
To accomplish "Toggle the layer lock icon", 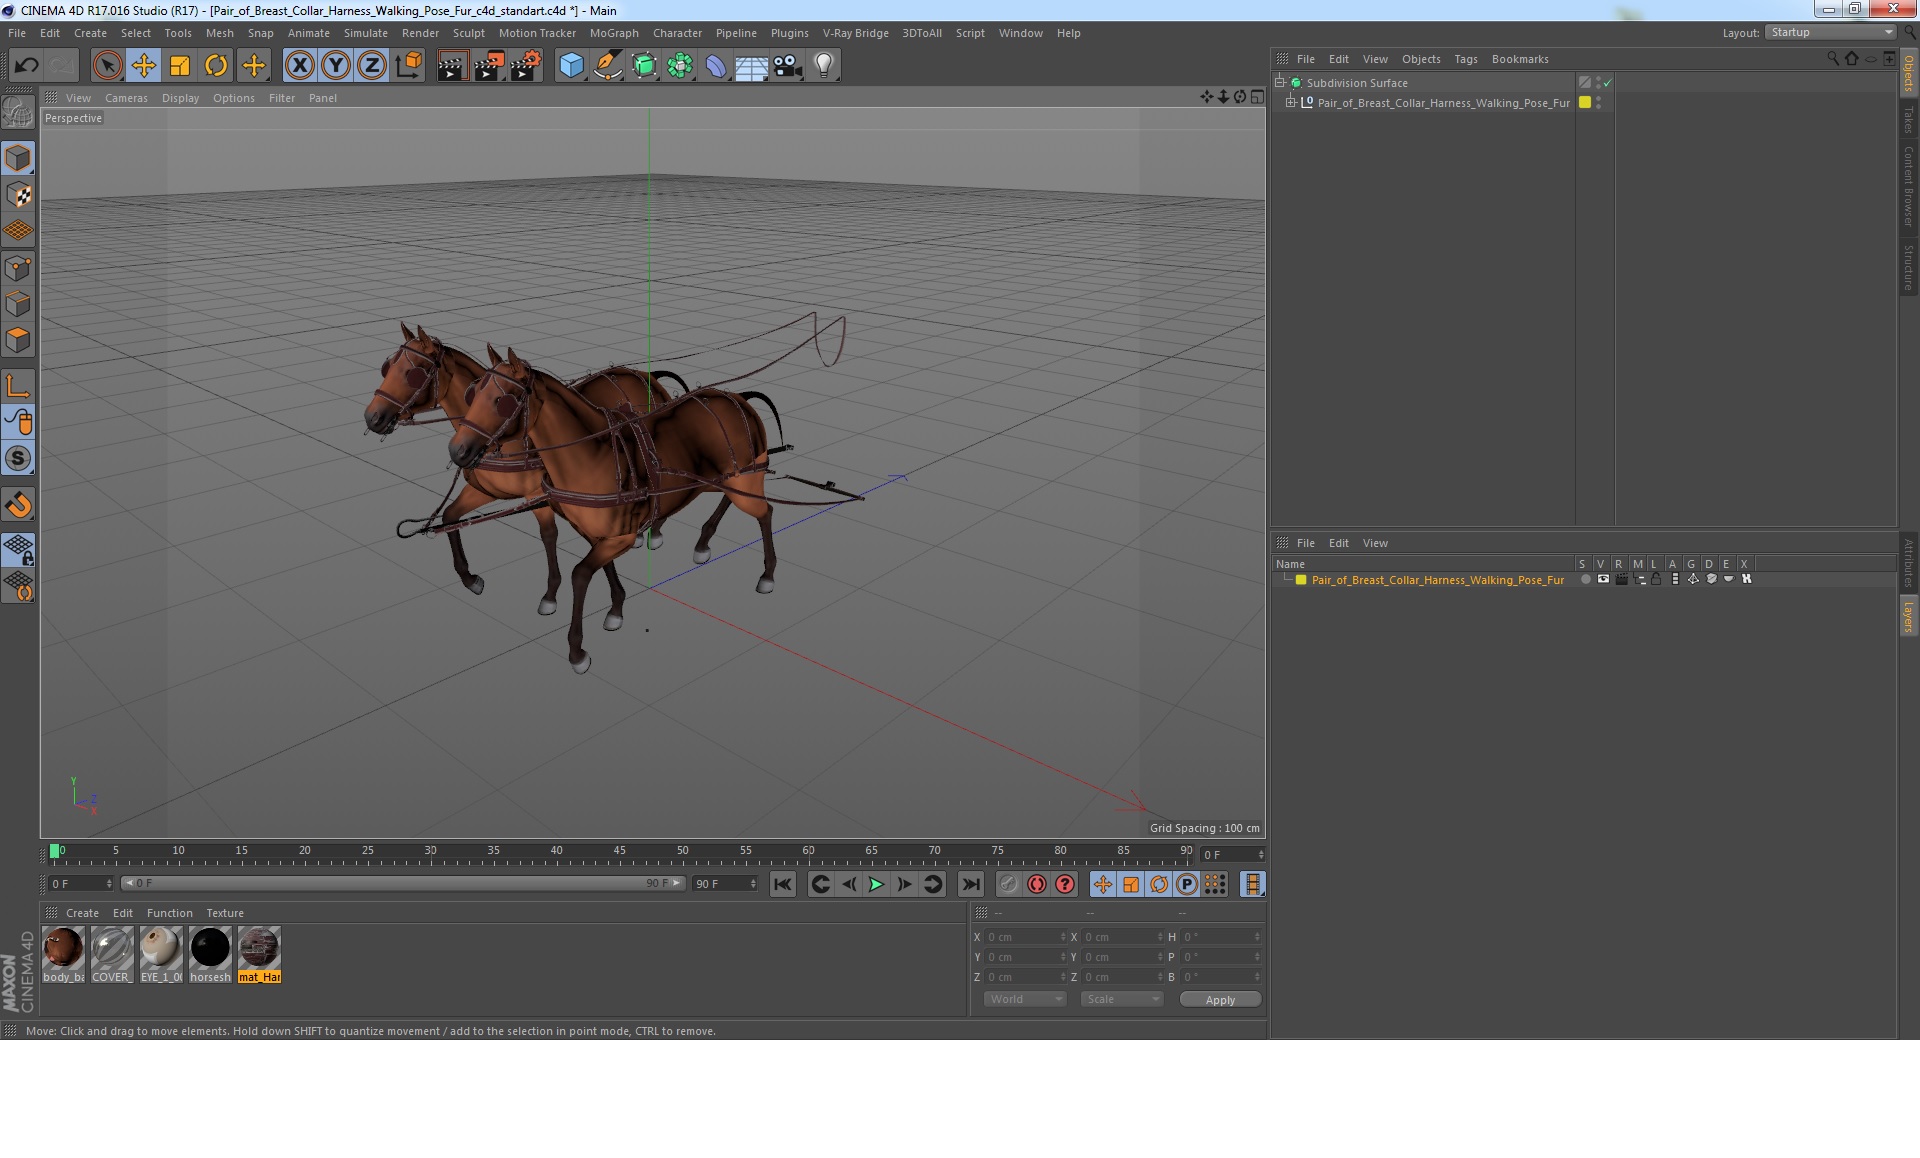I will tap(1657, 580).
